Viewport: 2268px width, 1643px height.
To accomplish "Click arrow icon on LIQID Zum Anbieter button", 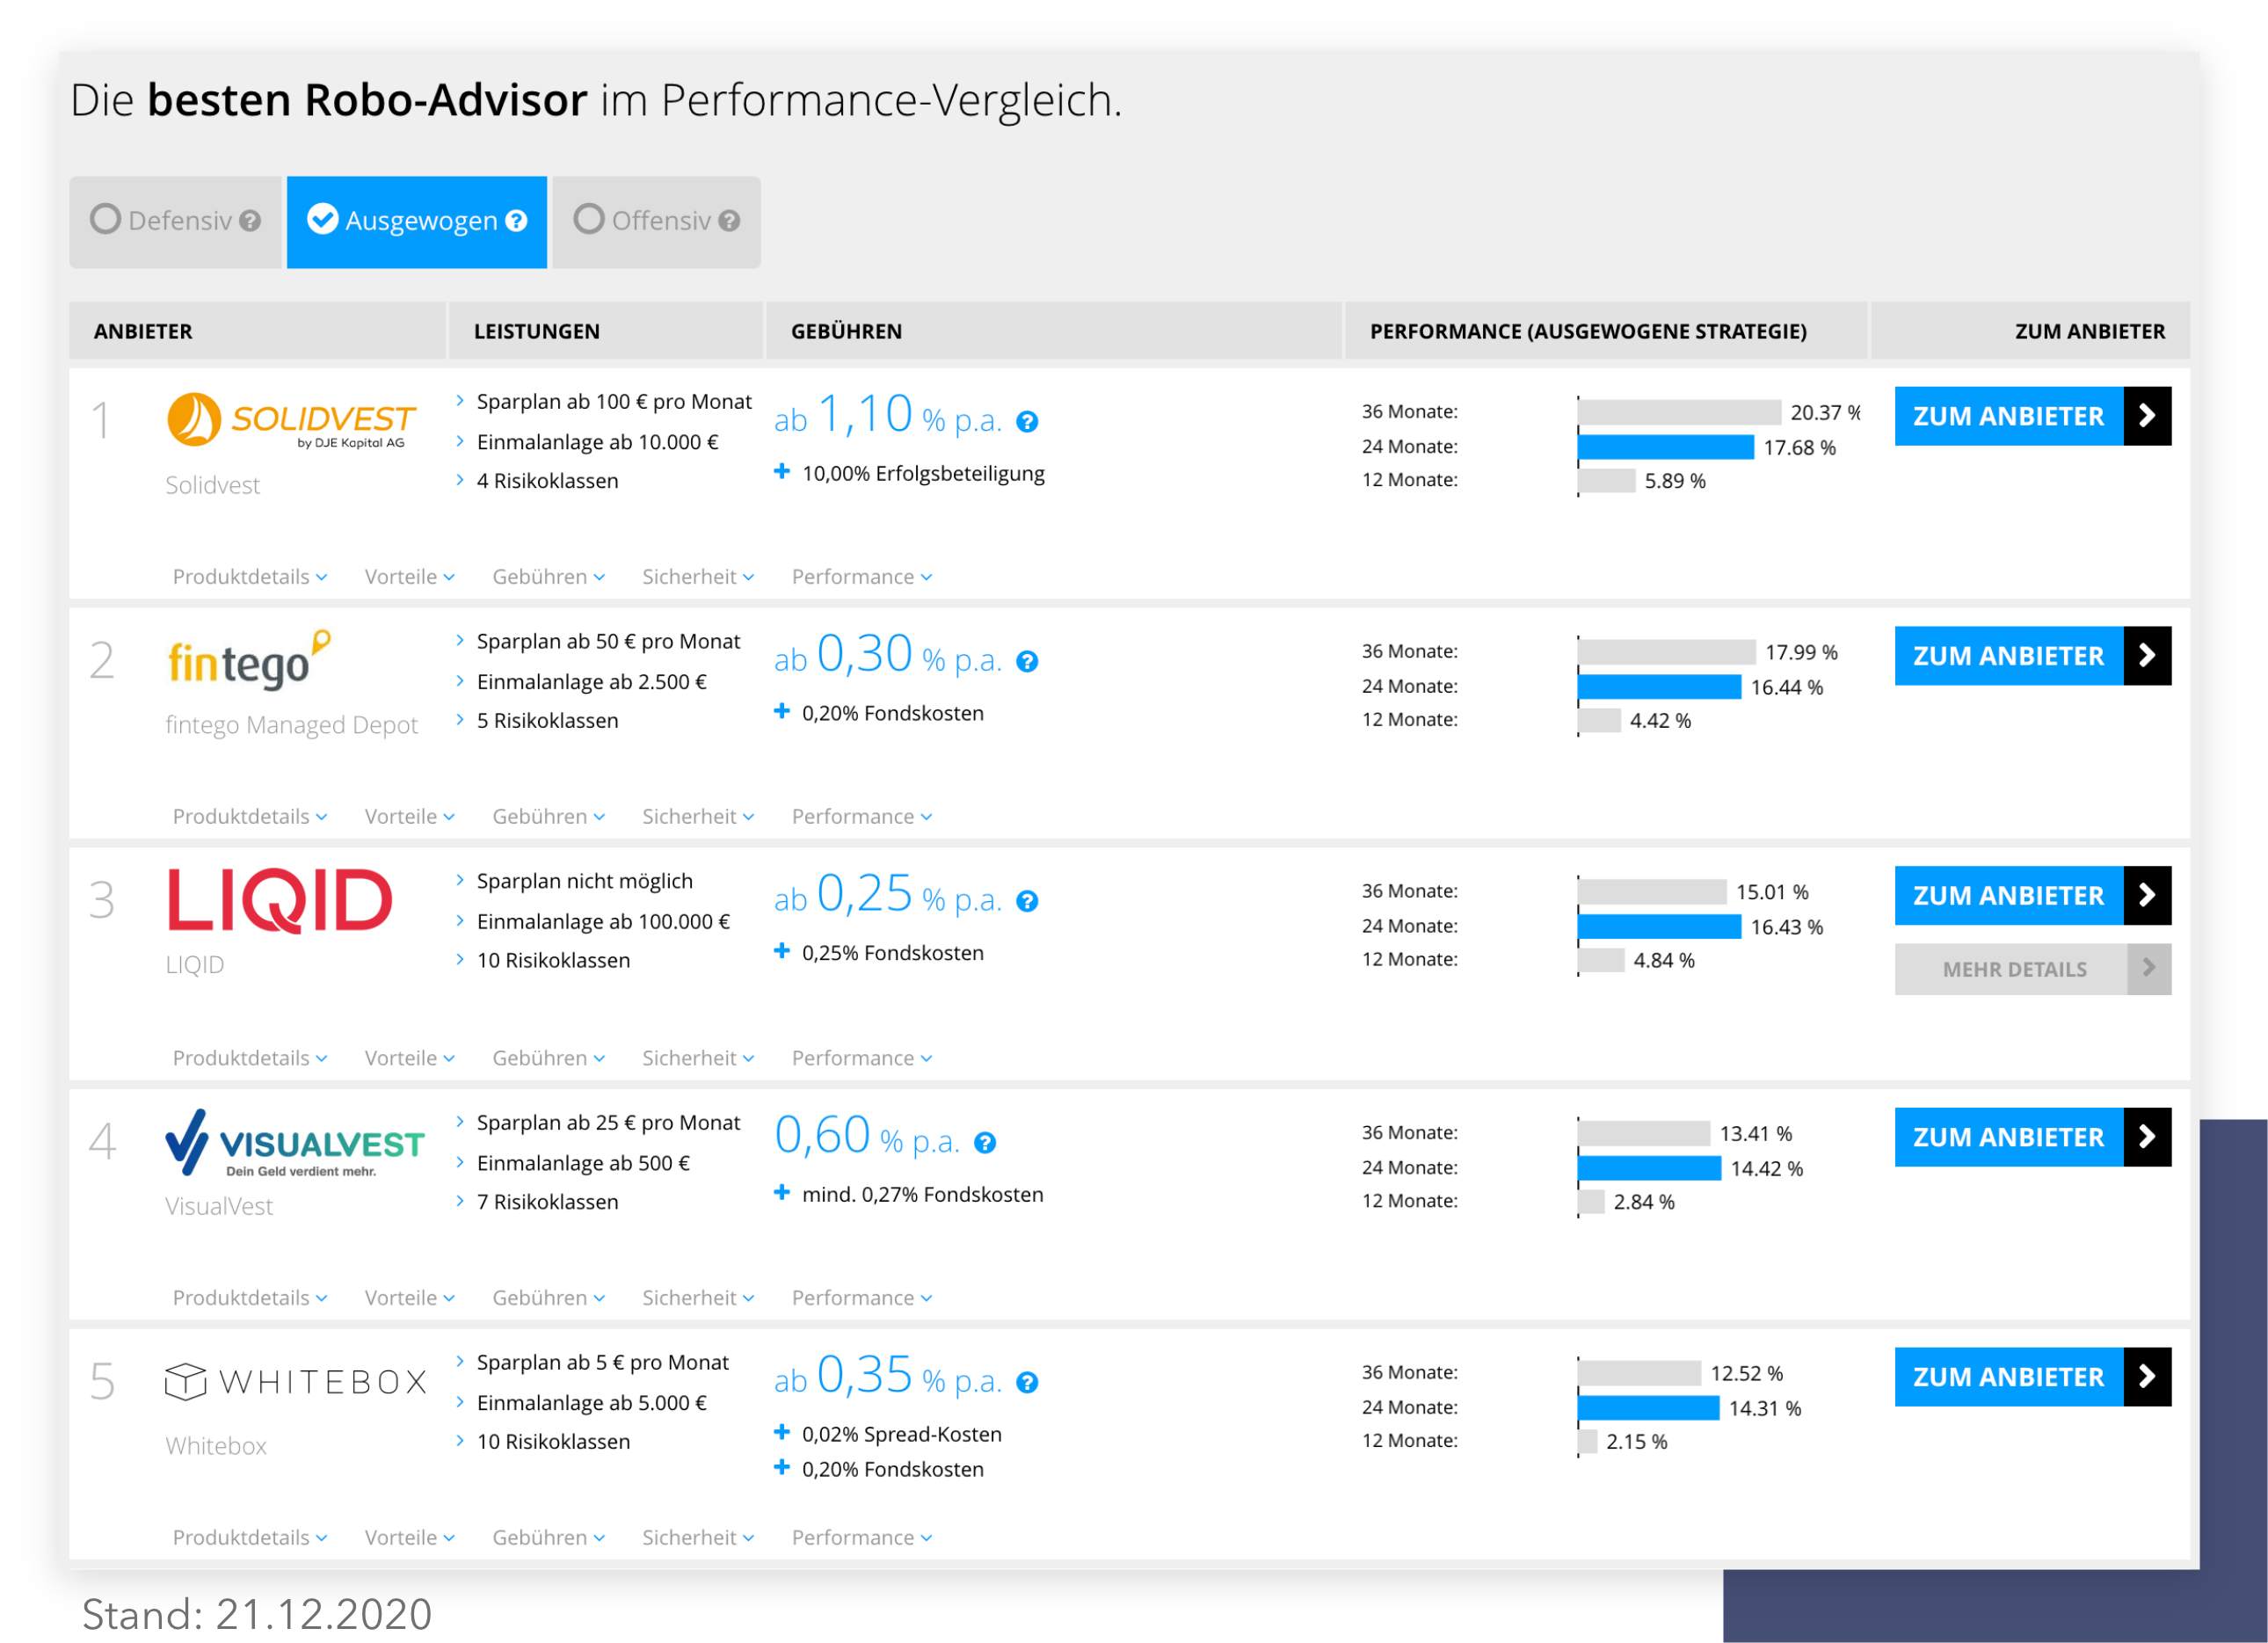I will pos(2147,896).
